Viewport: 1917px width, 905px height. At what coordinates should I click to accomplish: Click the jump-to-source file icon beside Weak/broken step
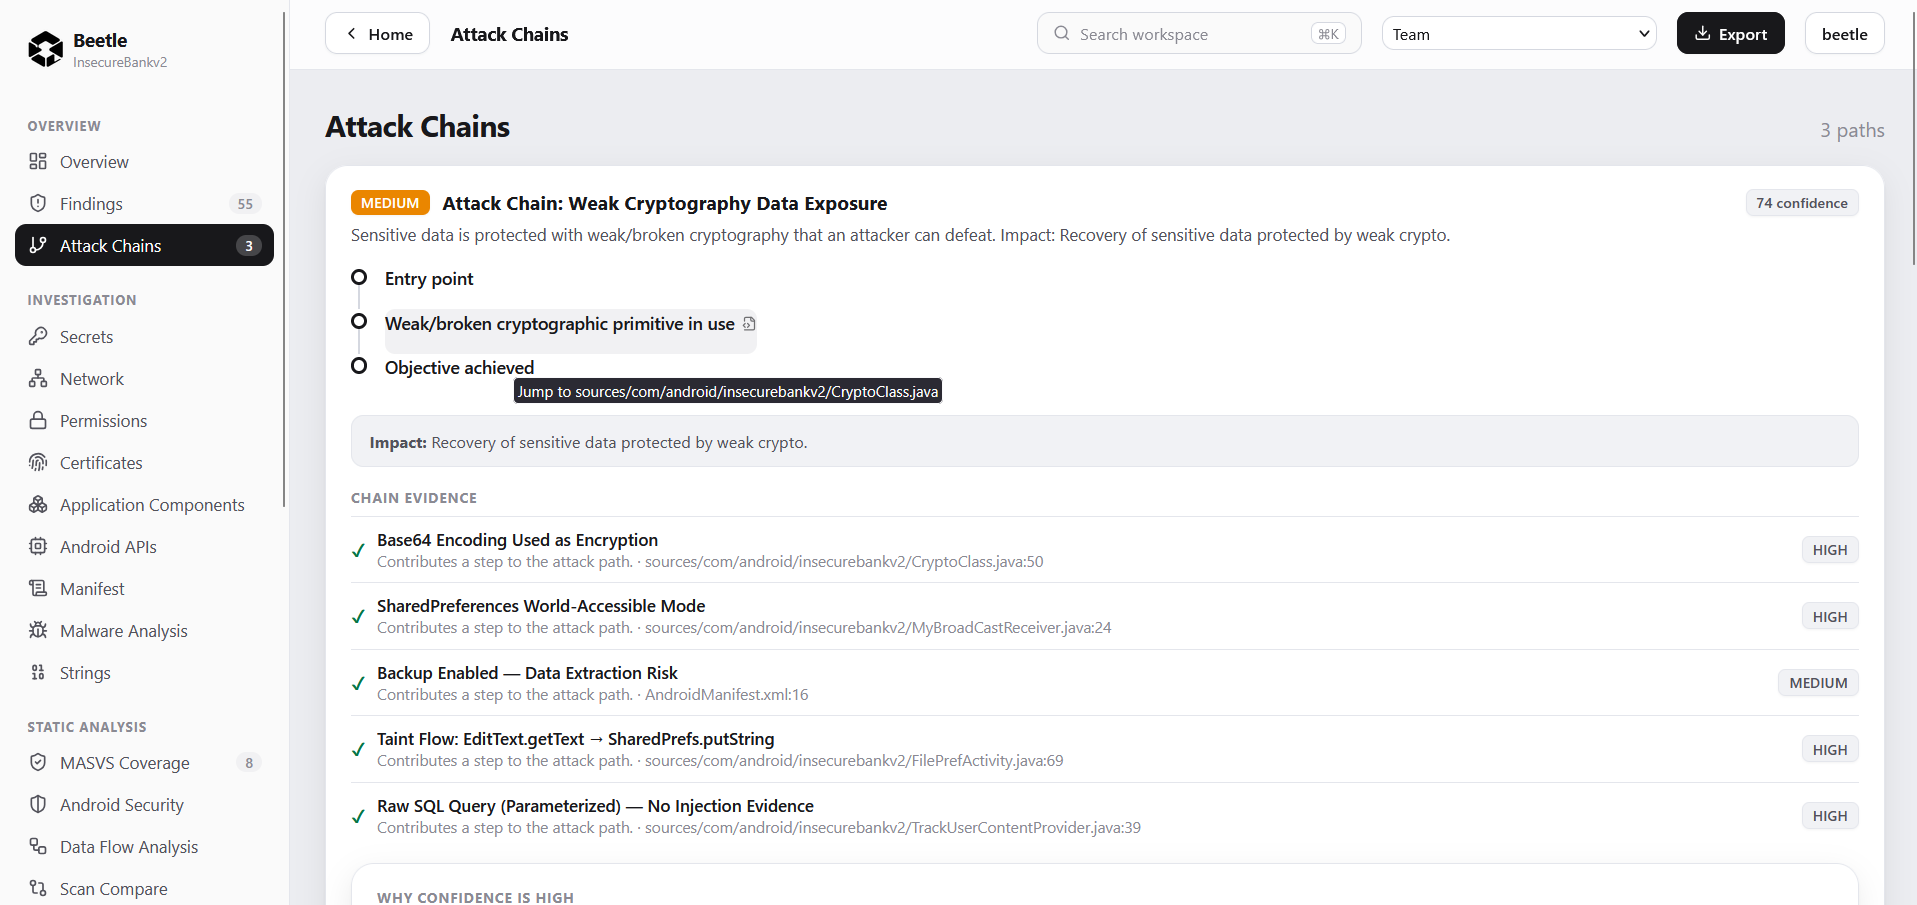(749, 324)
